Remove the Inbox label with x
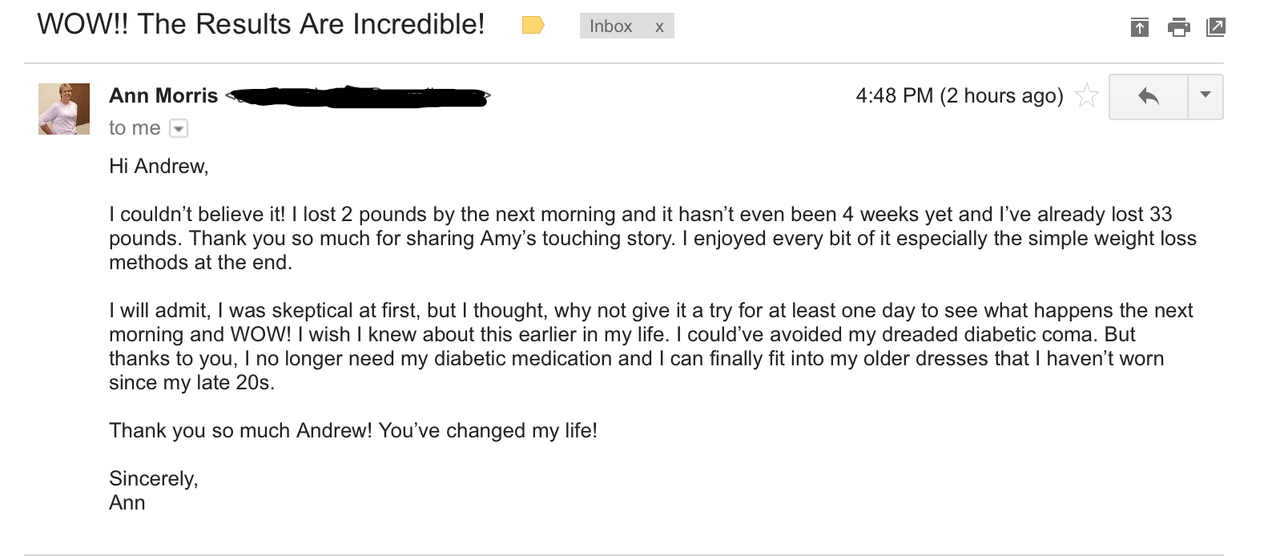 pyautogui.click(x=660, y=27)
